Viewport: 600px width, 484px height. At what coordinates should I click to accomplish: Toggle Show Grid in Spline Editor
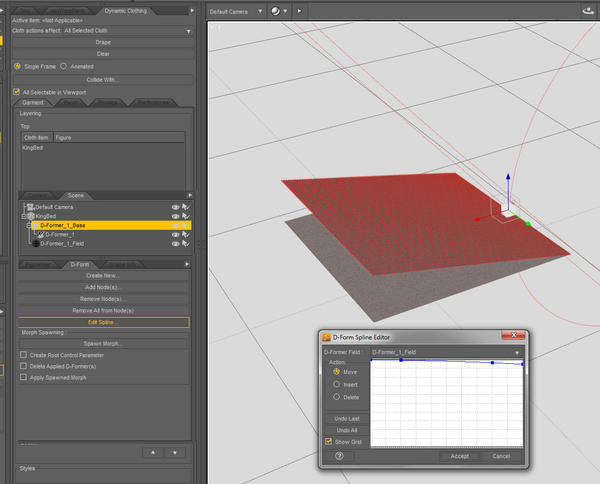(x=328, y=442)
